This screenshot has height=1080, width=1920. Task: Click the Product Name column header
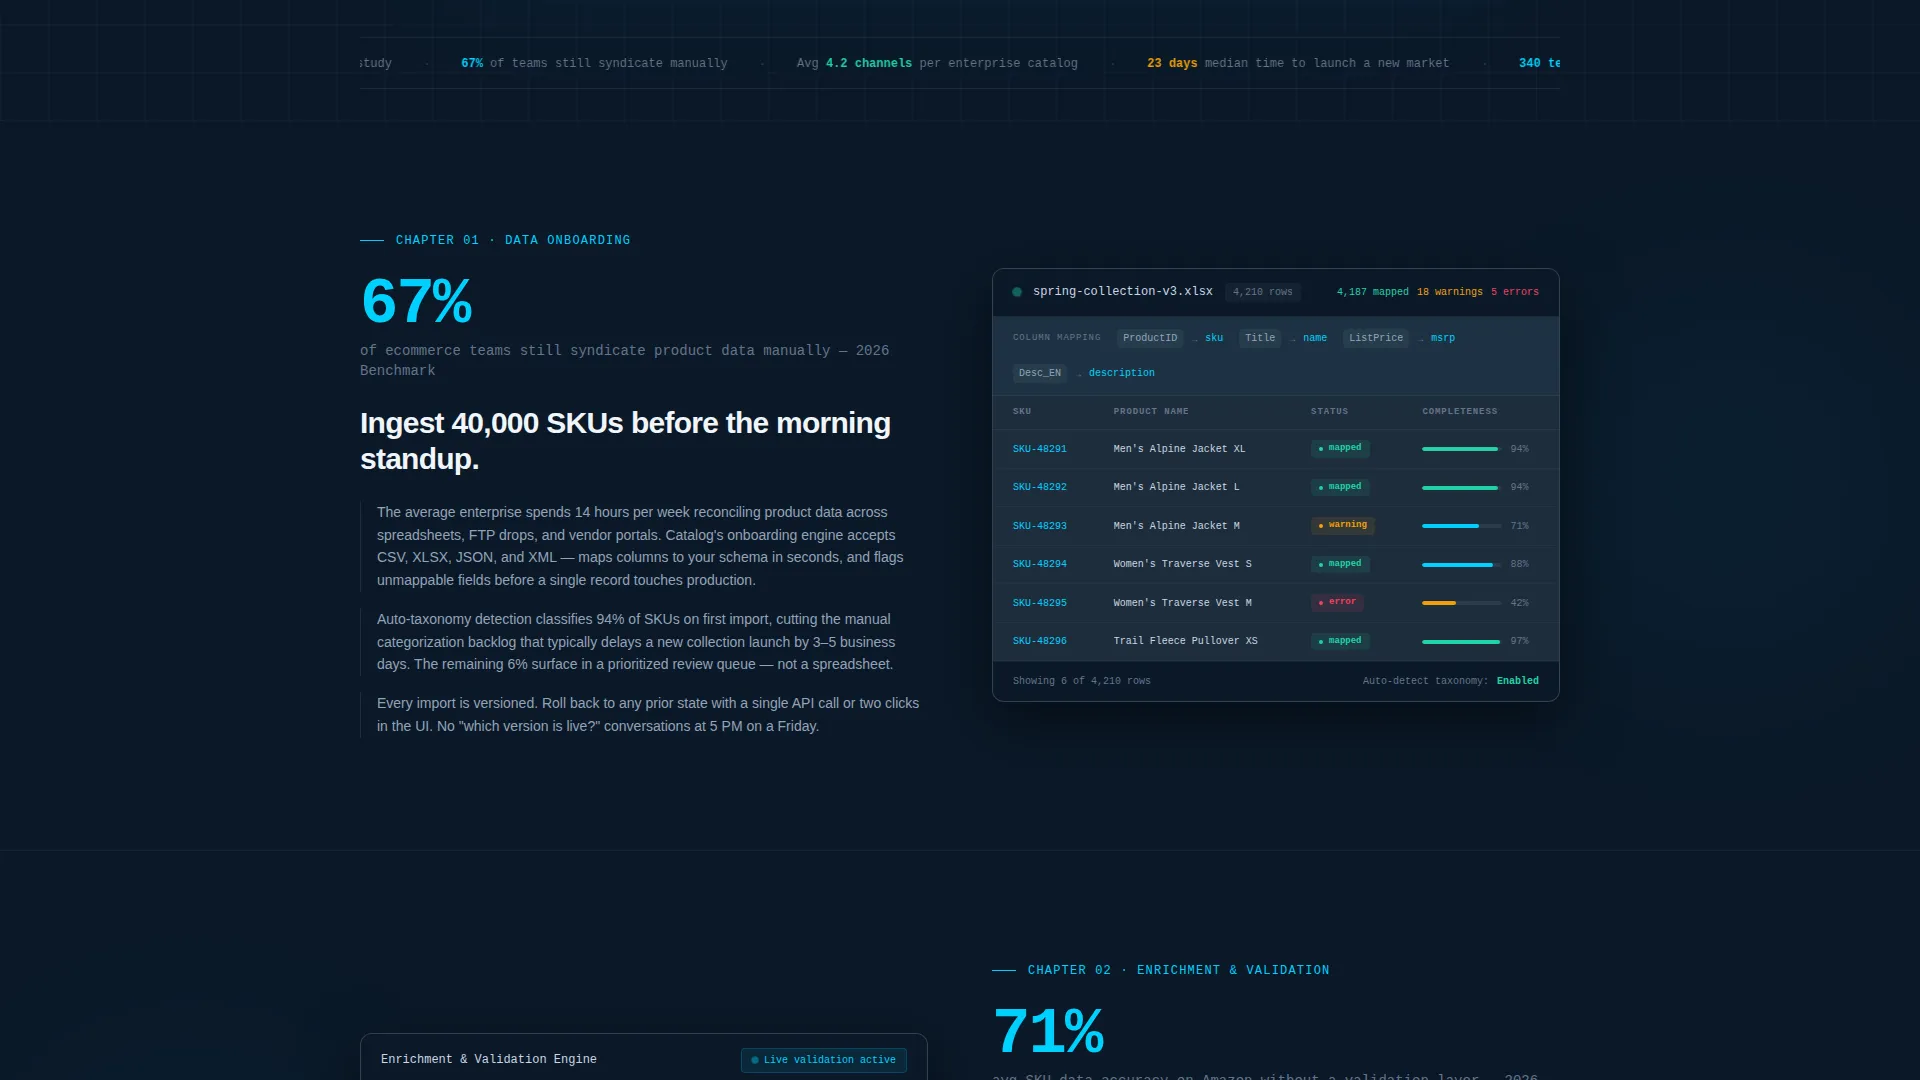point(1151,411)
